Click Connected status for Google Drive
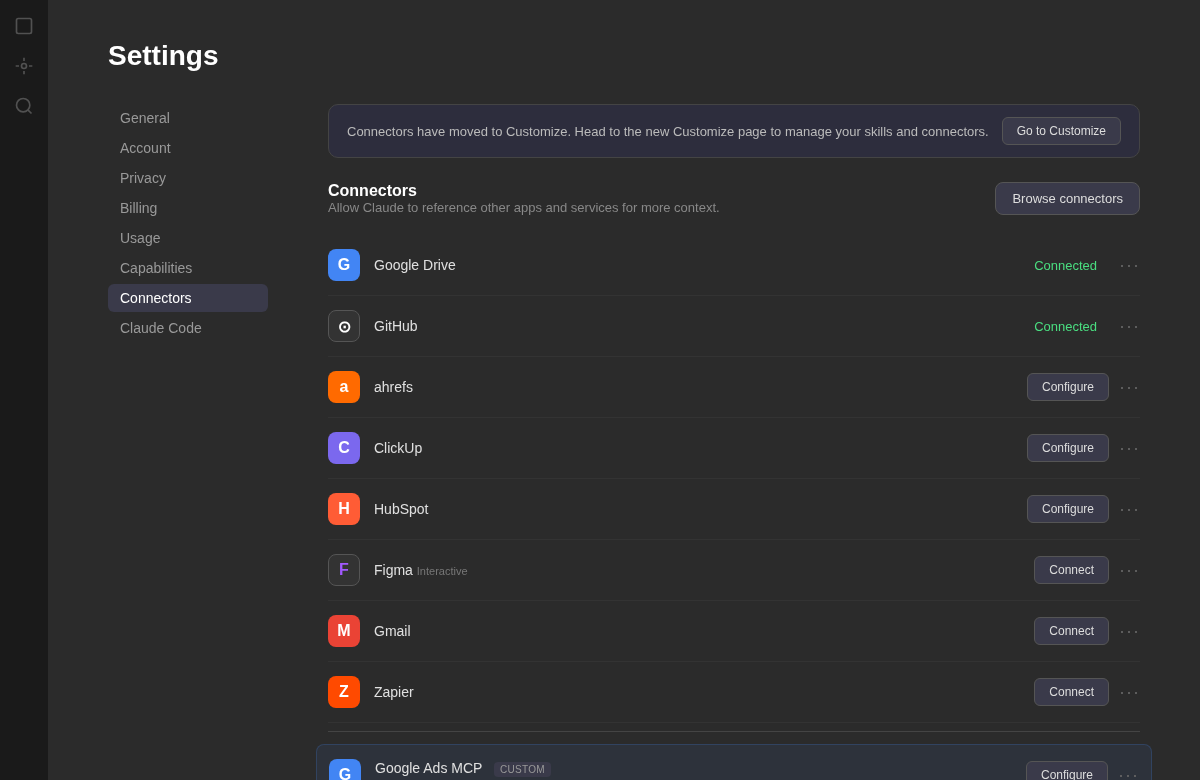1200x780 pixels. [x=1065, y=265]
